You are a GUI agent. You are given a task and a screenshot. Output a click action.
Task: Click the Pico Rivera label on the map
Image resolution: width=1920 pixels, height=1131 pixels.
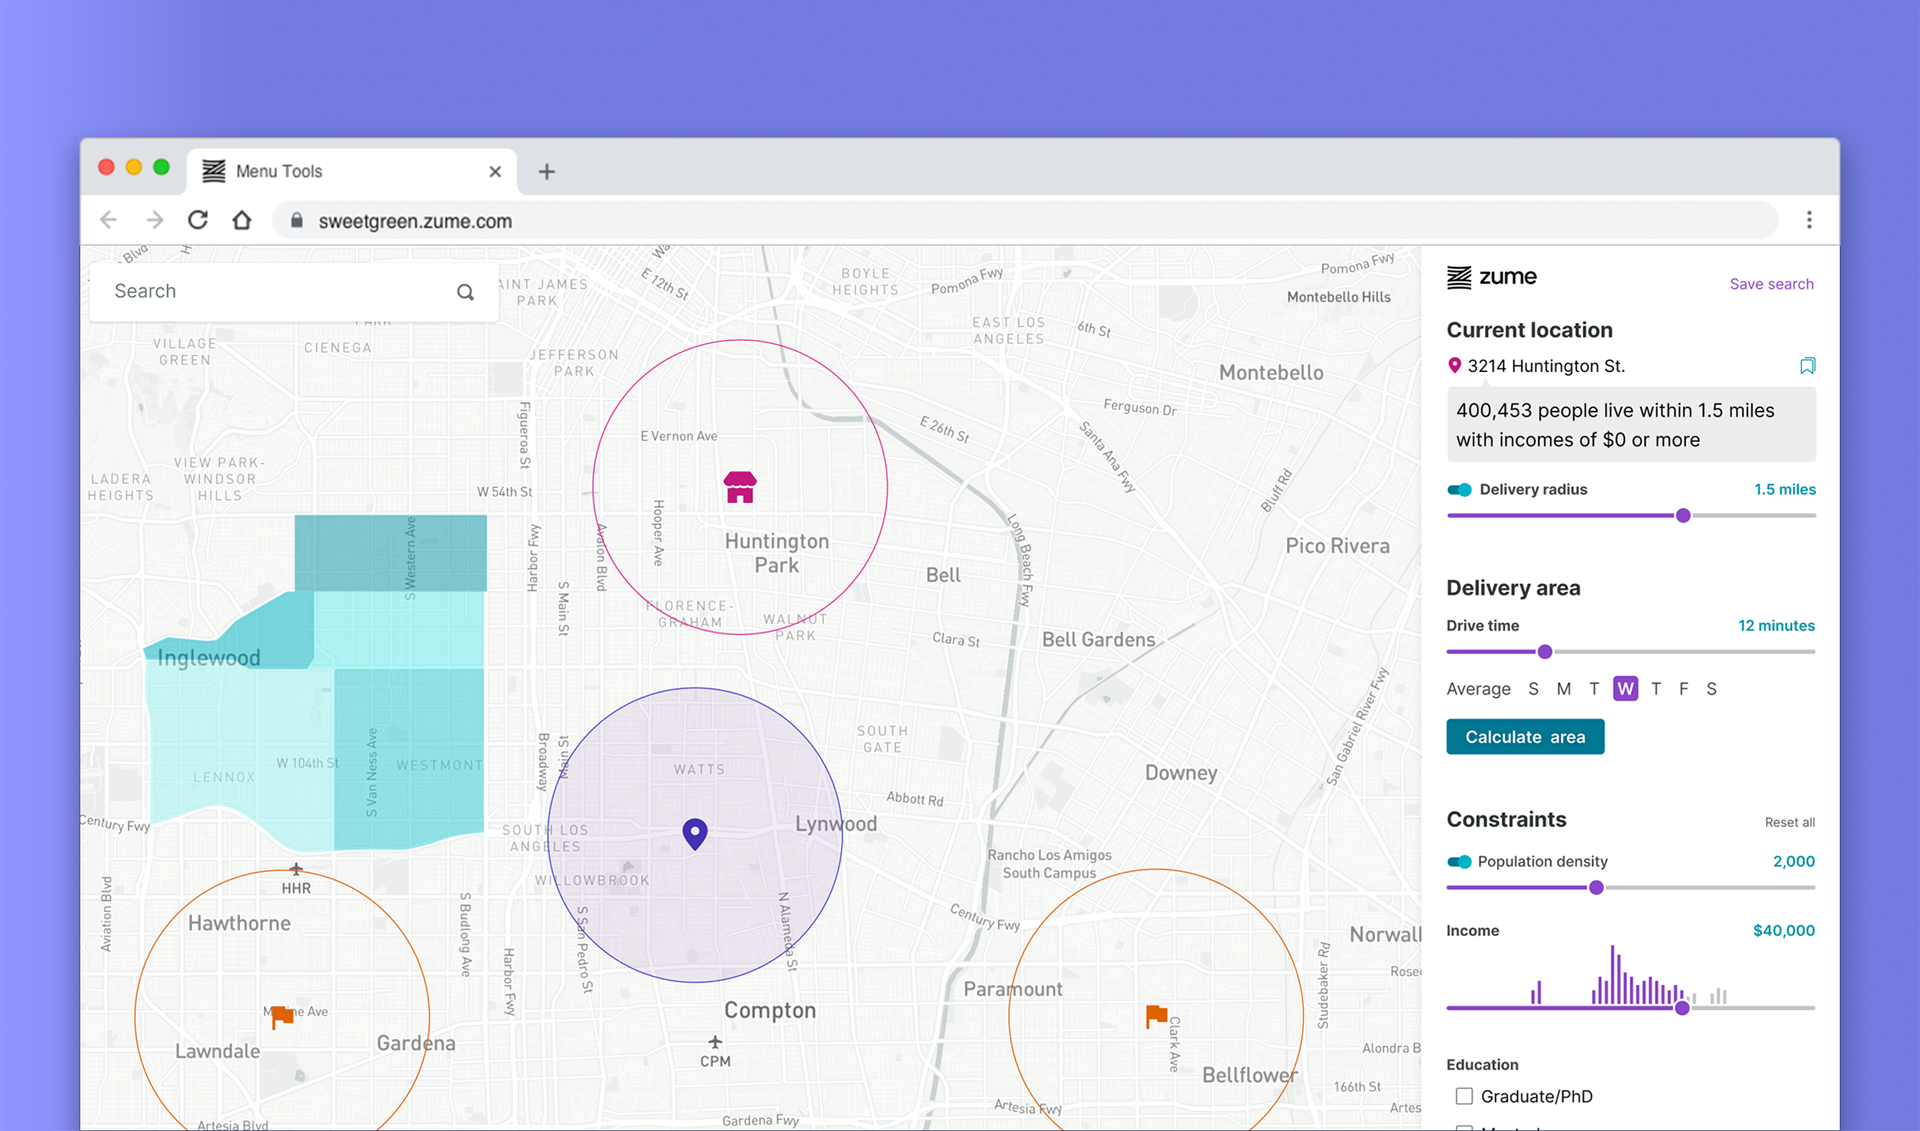1337,546
